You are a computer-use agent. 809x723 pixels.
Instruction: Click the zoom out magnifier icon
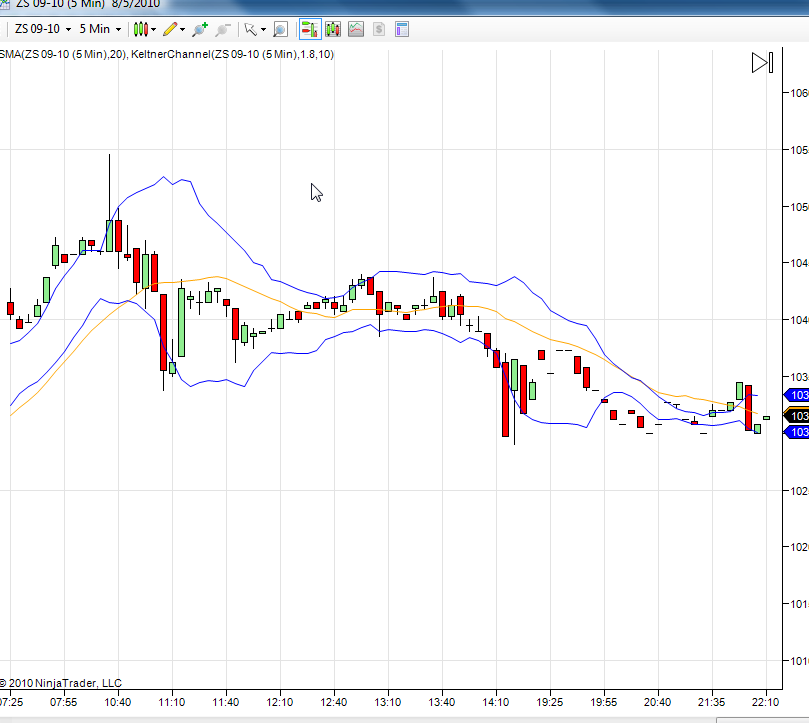pyautogui.click(x=223, y=29)
